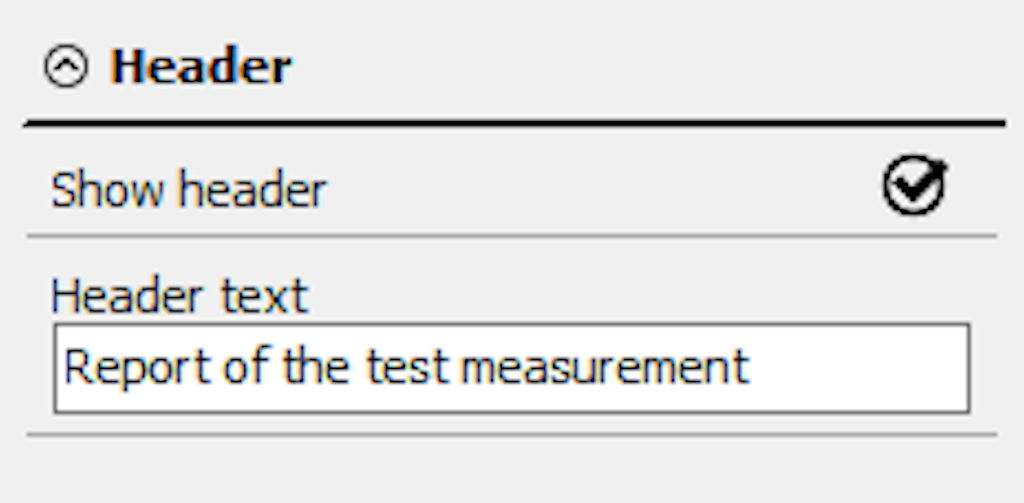The height and width of the screenshot is (503, 1024).
Task: Click the thin separator below Show header
Action: tap(512, 236)
